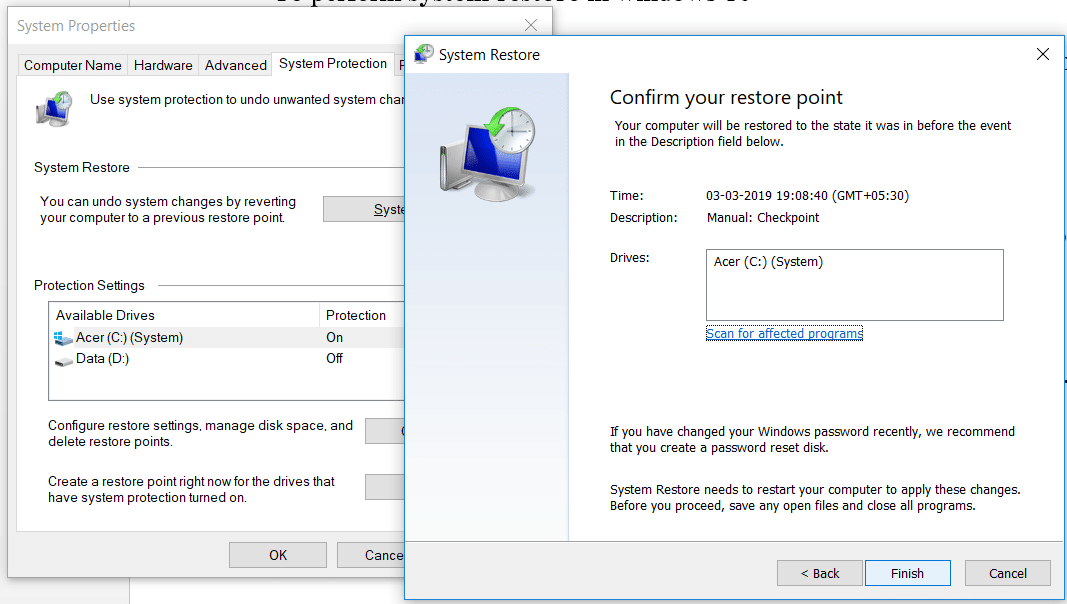Open Scan for affected programs link

point(784,333)
